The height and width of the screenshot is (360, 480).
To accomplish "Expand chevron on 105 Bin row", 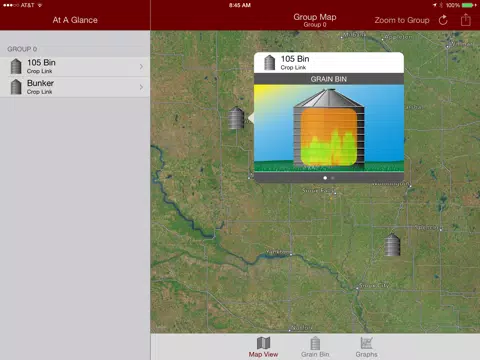I will pyautogui.click(x=141, y=67).
